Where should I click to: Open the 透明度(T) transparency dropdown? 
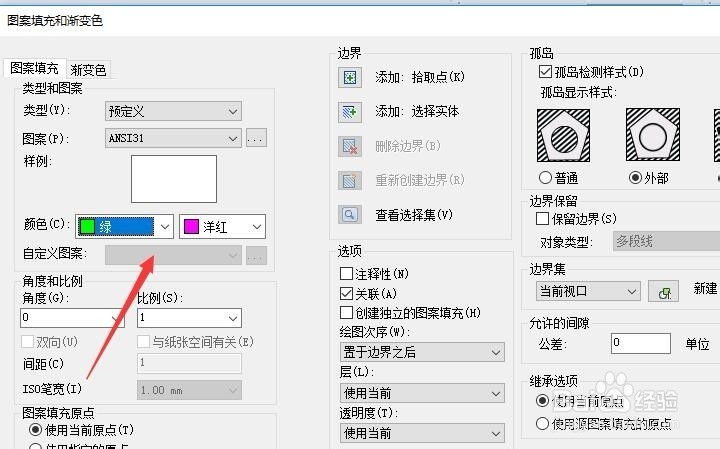(422, 433)
